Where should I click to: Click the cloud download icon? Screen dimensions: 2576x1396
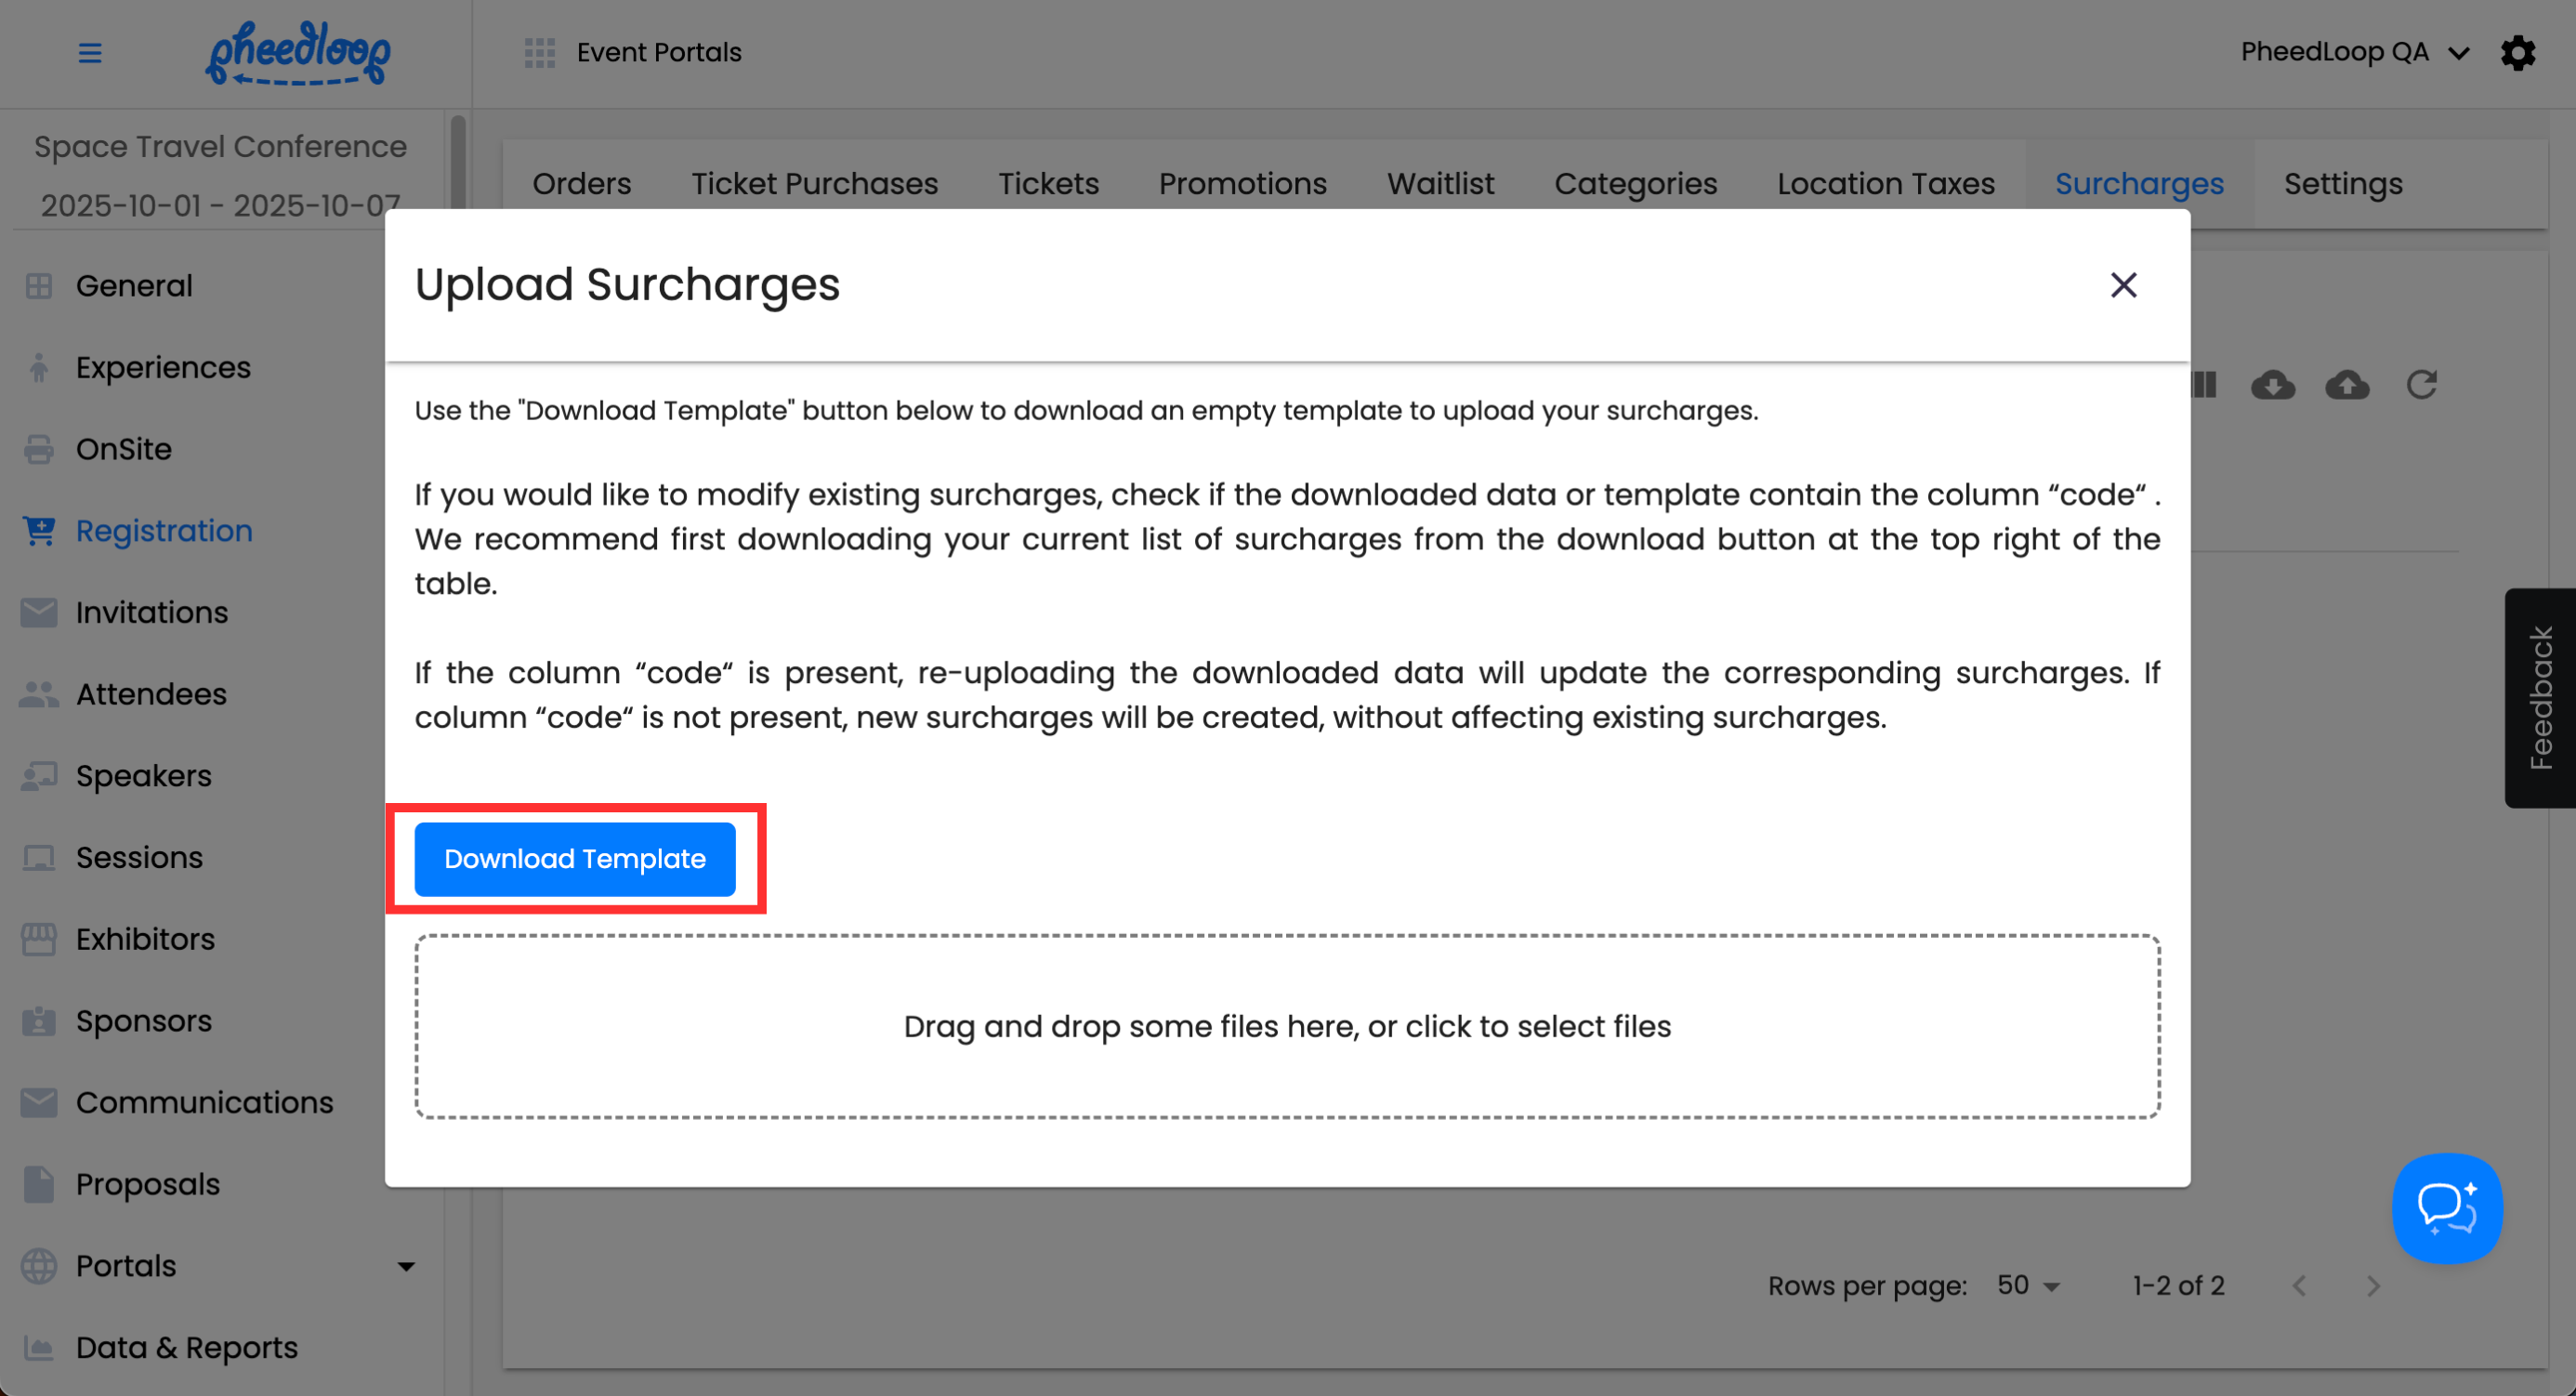2272,385
